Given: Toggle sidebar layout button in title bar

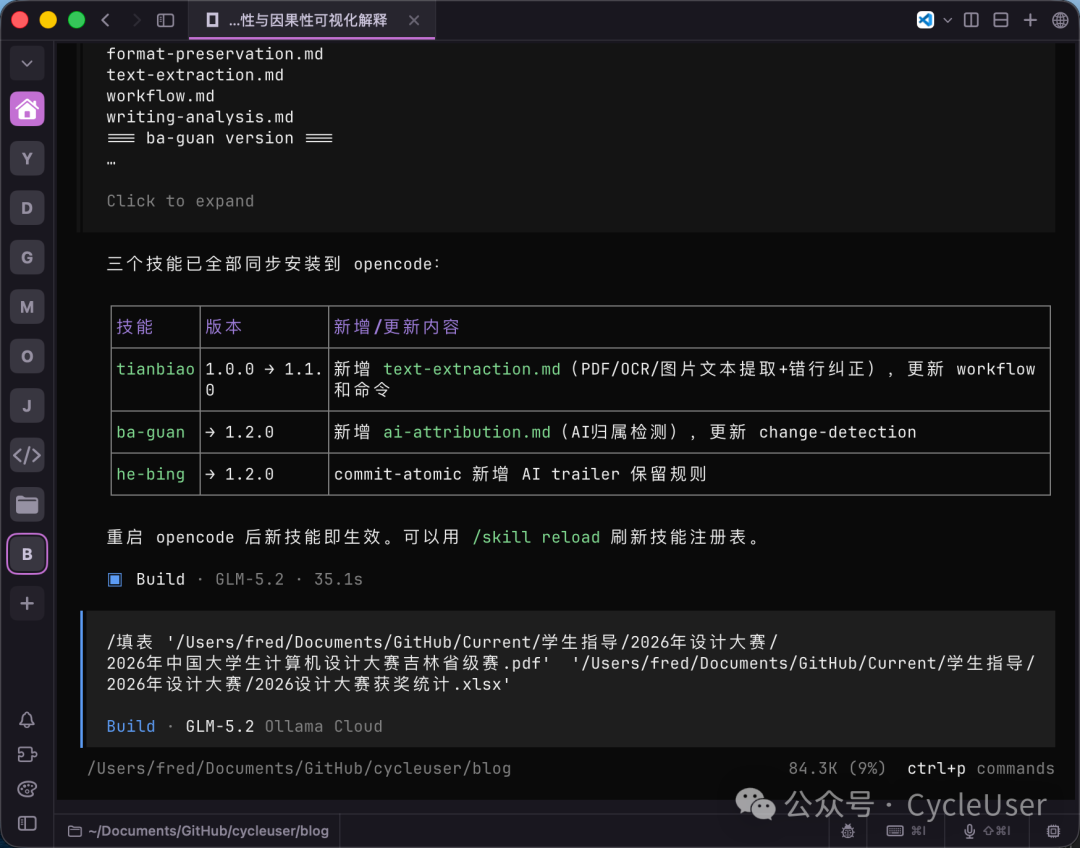Looking at the screenshot, I should (x=165, y=20).
